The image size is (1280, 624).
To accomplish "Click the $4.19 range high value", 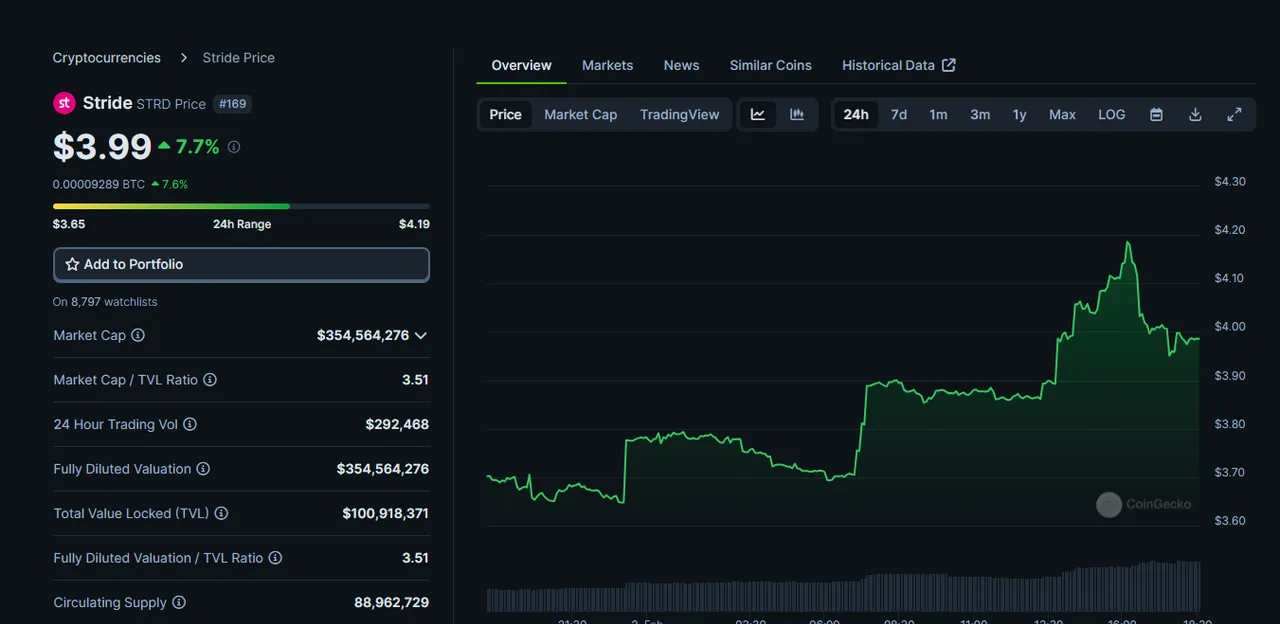I will [x=414, y=224].
